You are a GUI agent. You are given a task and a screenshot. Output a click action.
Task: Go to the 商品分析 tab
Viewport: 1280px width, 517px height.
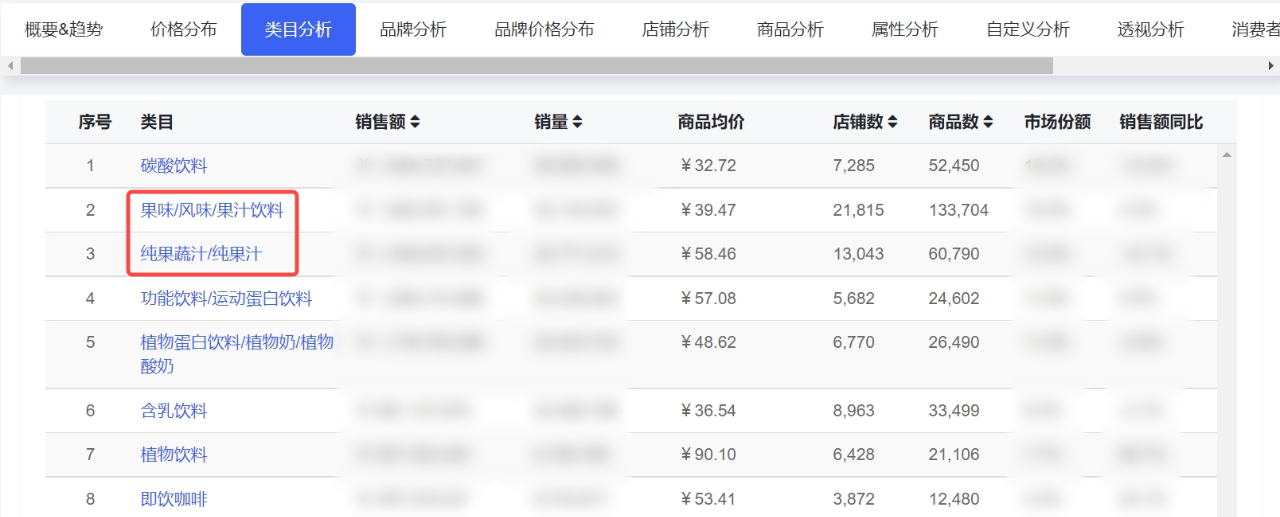tap(790, 29)
